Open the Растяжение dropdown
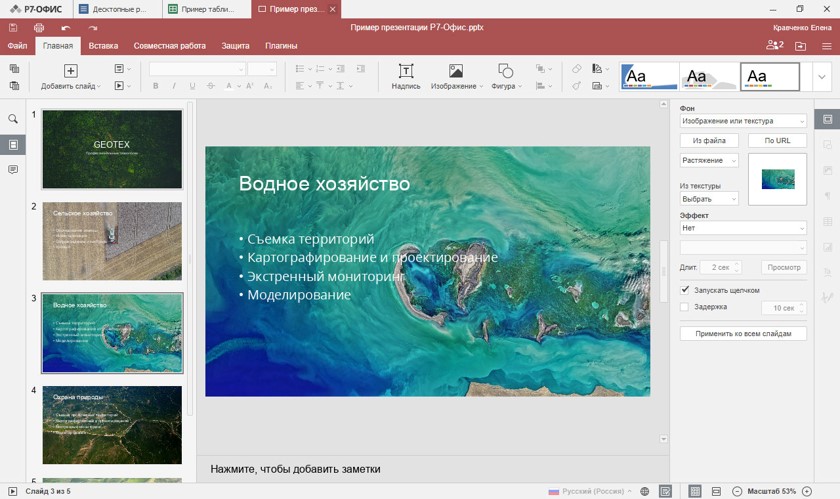Image resolution: width=840 pixels, height=499 pixels. tap(709, 160)
